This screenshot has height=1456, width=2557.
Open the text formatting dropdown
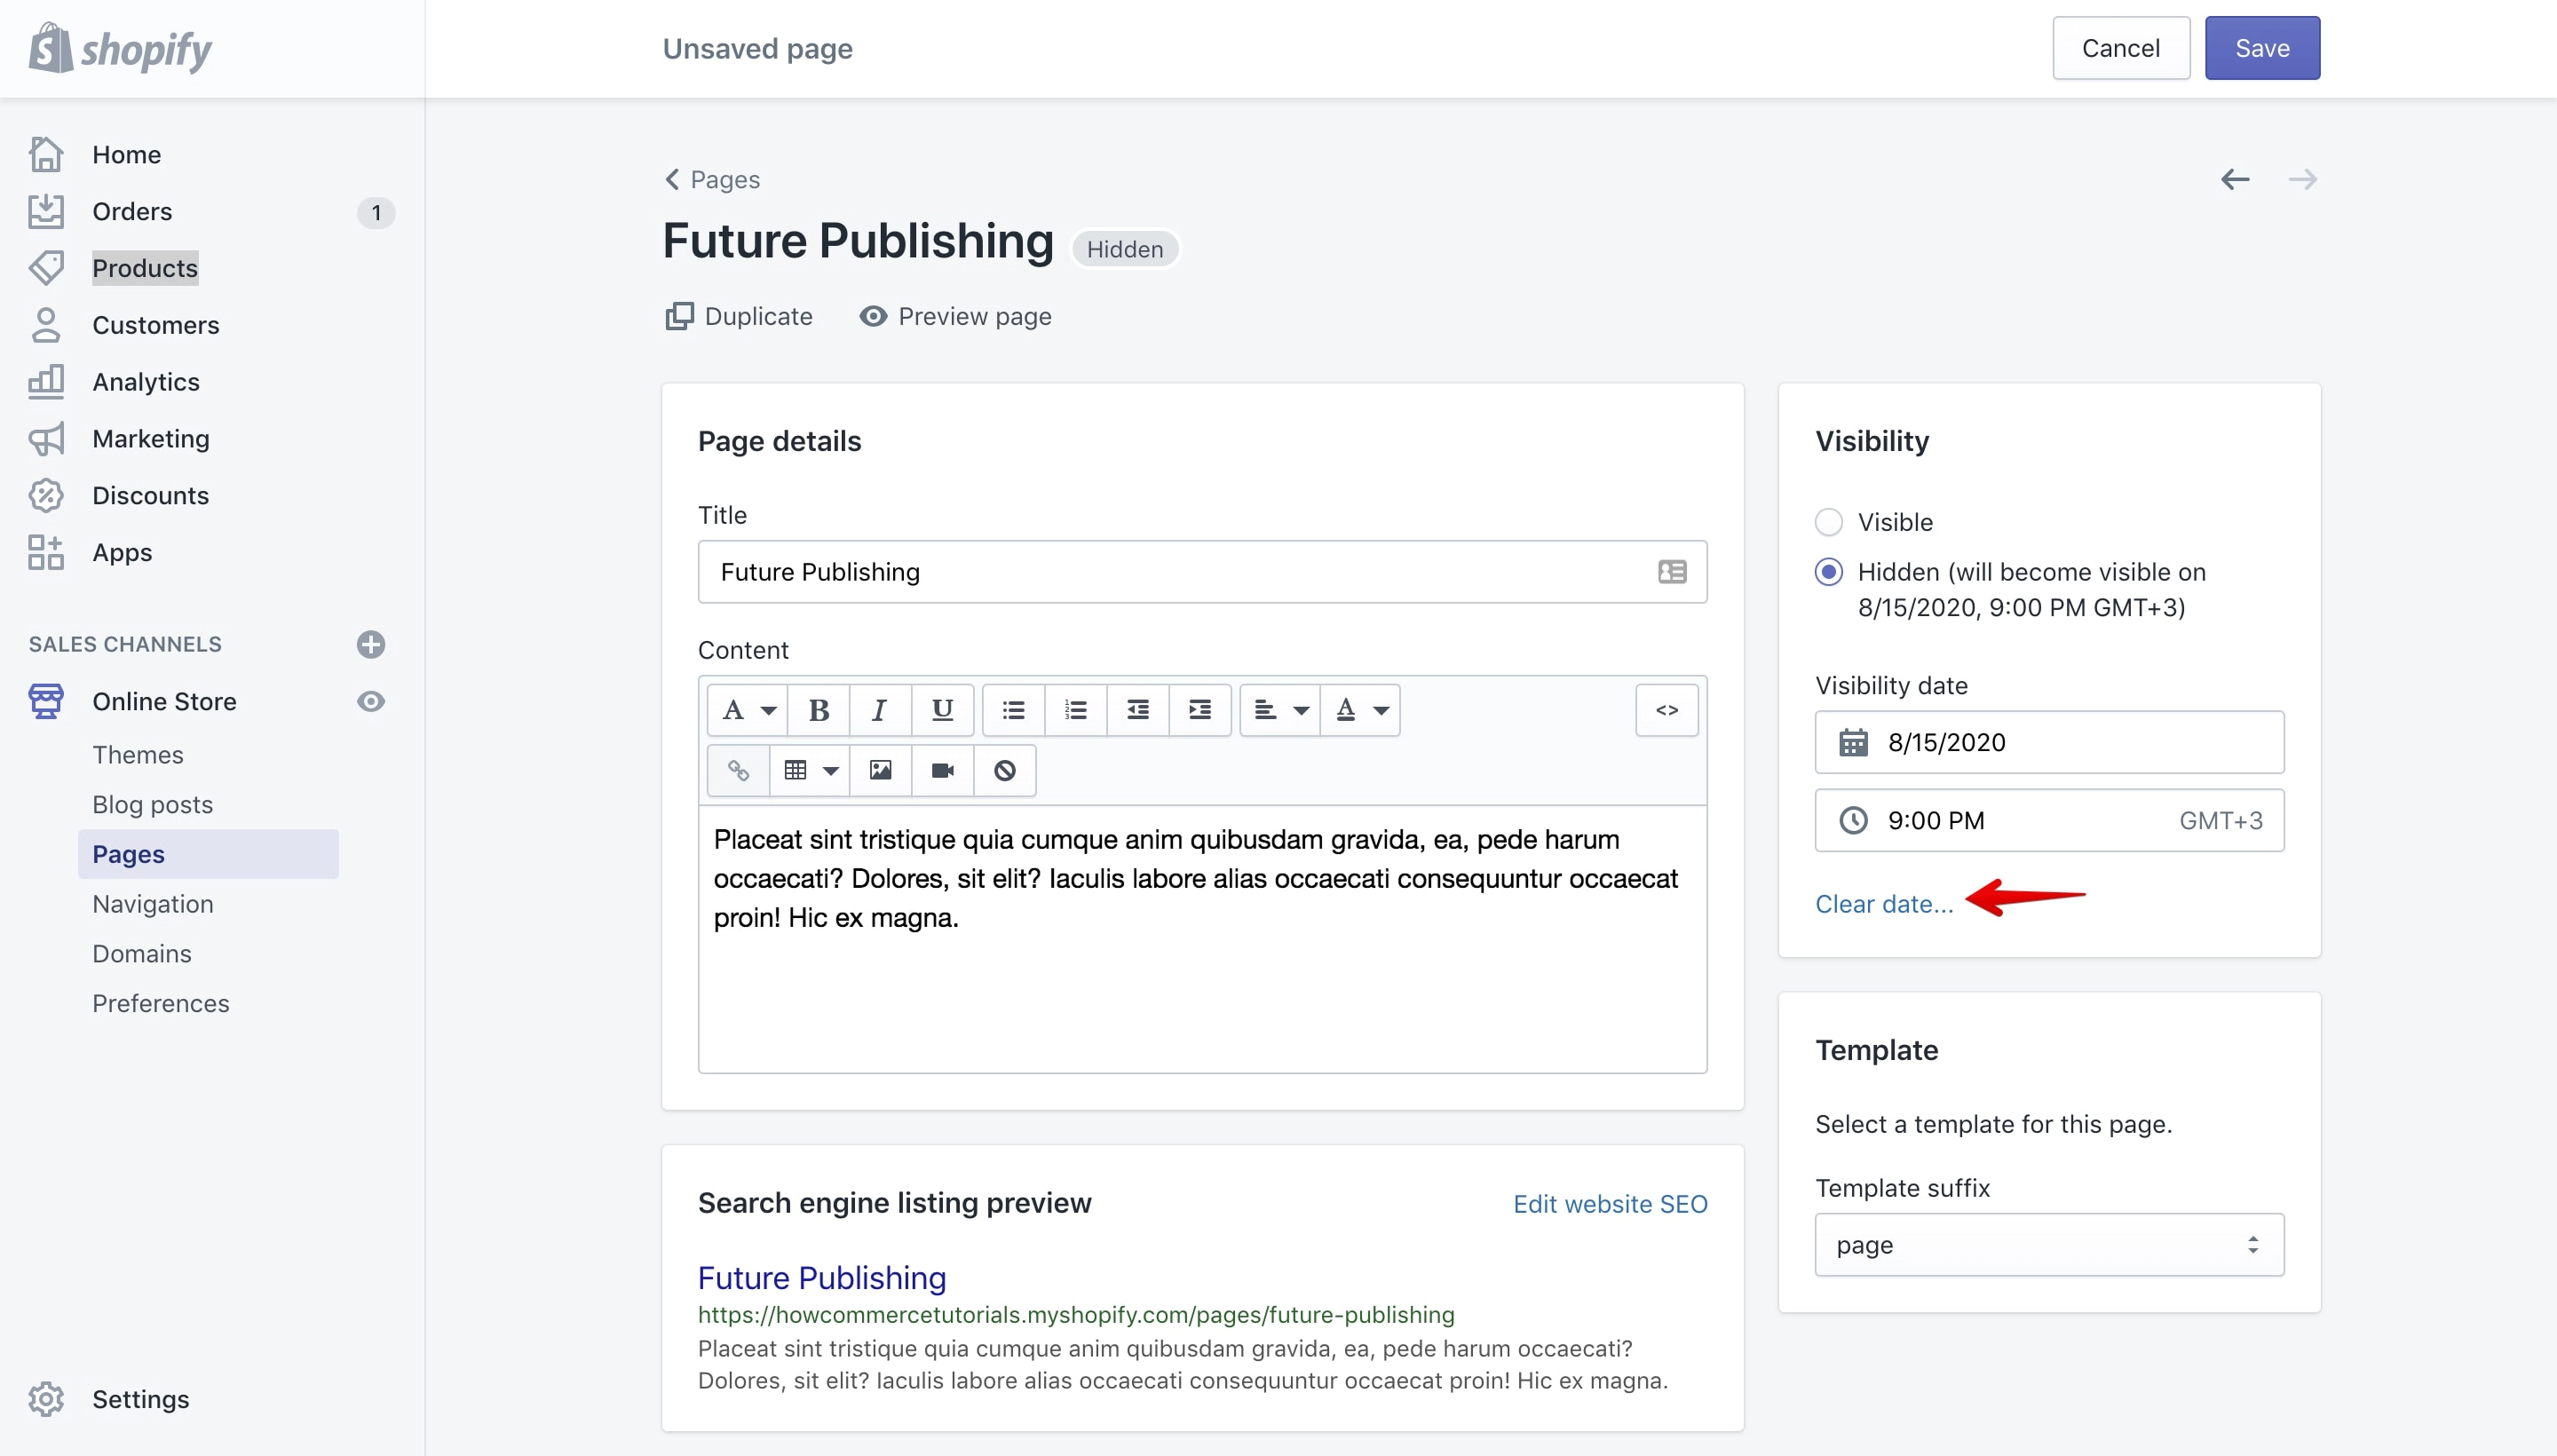(x=748, y=710)
